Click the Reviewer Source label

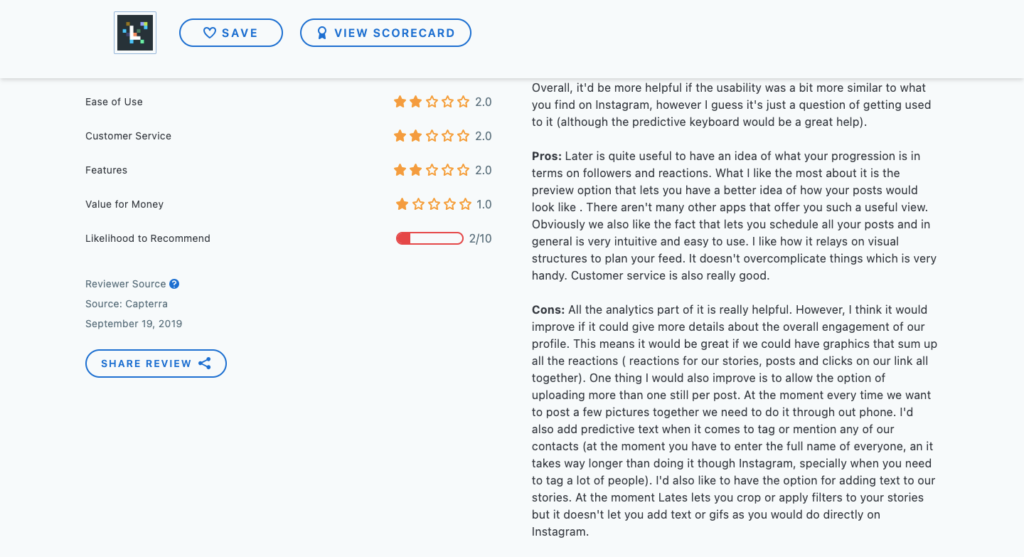point(125,284)
